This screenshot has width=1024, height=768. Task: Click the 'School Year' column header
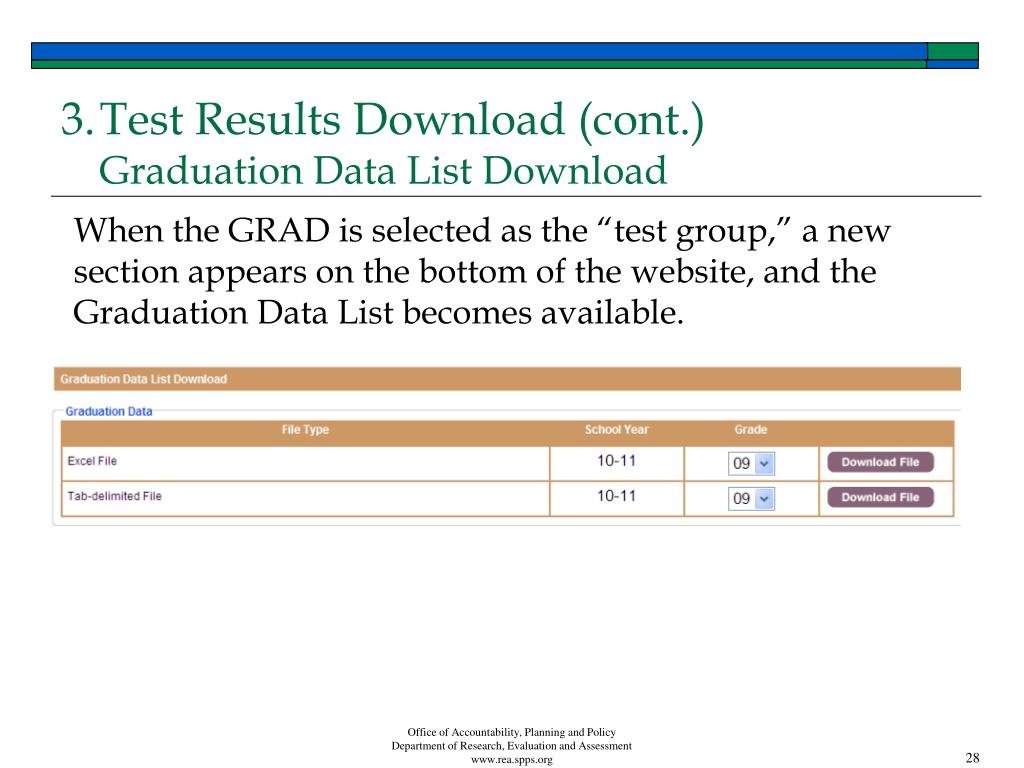(616, 430)
